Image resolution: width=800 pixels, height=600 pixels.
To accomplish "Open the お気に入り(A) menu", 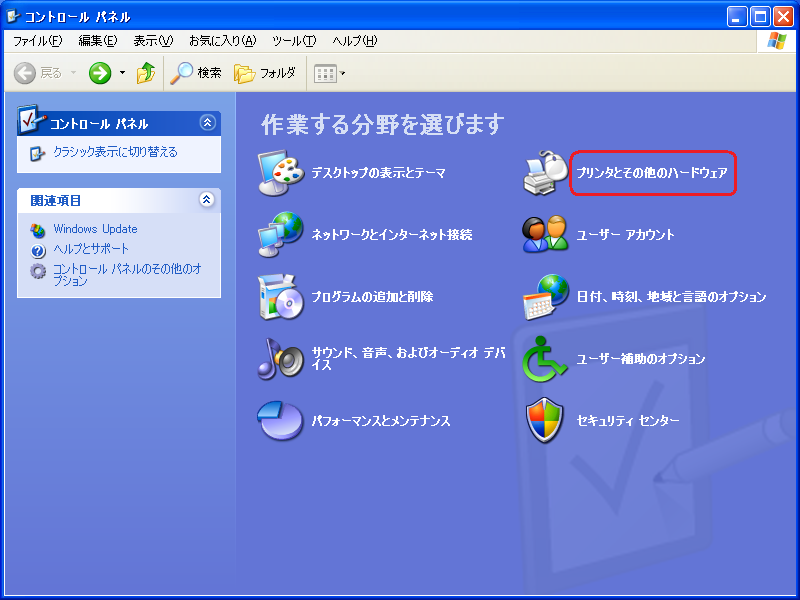I will (222, 41).
